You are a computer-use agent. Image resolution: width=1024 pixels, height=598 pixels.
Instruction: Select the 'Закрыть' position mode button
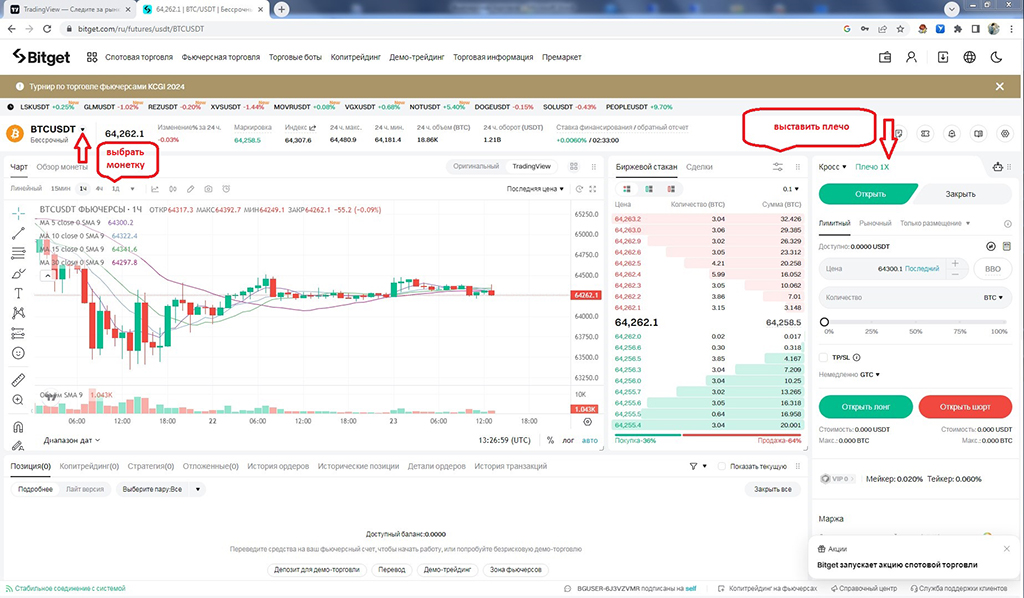pos(961,194)
